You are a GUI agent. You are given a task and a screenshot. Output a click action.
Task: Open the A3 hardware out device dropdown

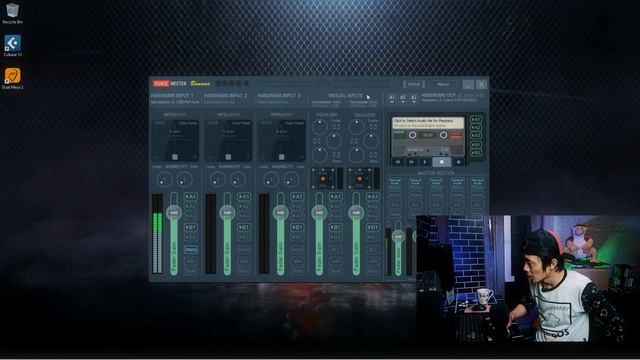coord(414,98)
